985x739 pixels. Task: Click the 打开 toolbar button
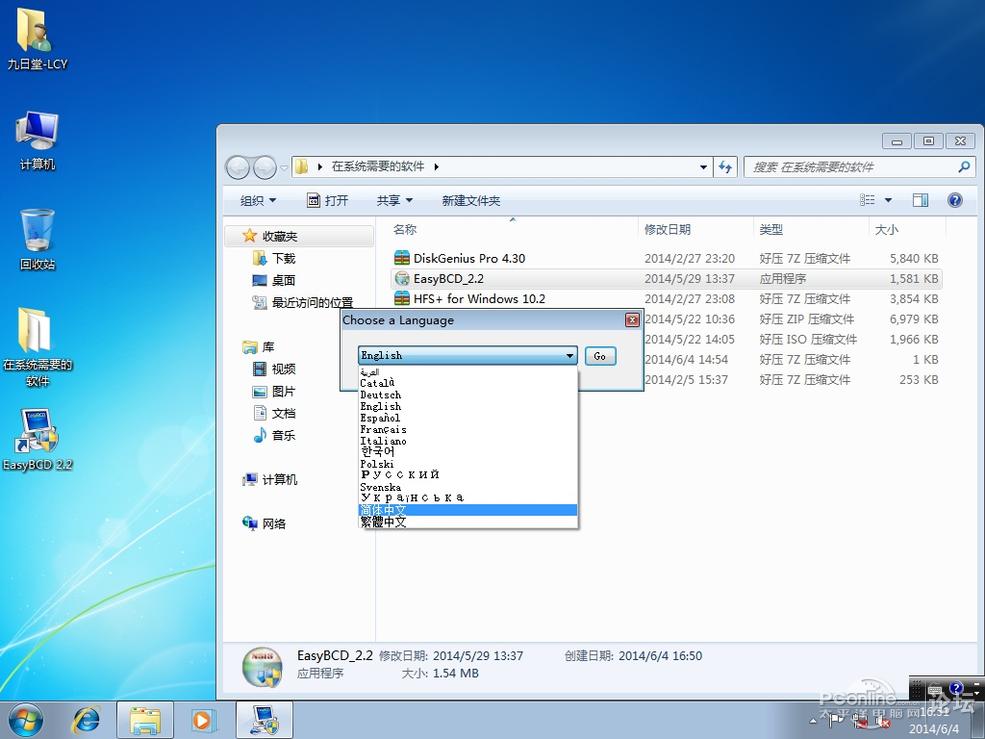coord(327,200)
